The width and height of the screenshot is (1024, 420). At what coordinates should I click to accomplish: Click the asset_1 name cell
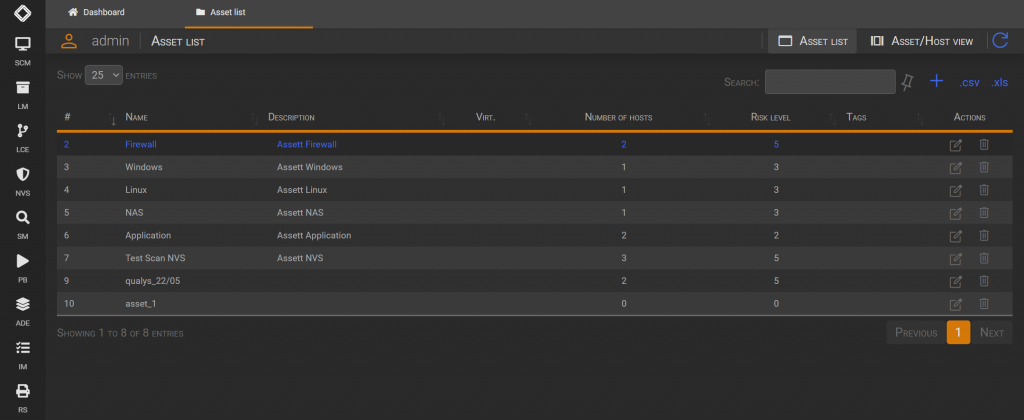141,304
